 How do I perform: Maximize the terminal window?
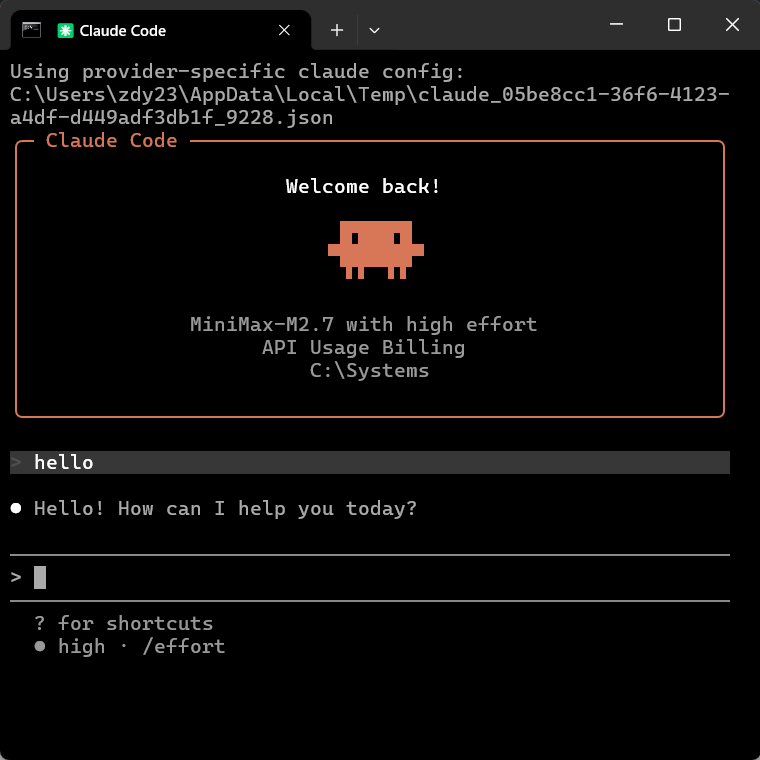[674, 25]
